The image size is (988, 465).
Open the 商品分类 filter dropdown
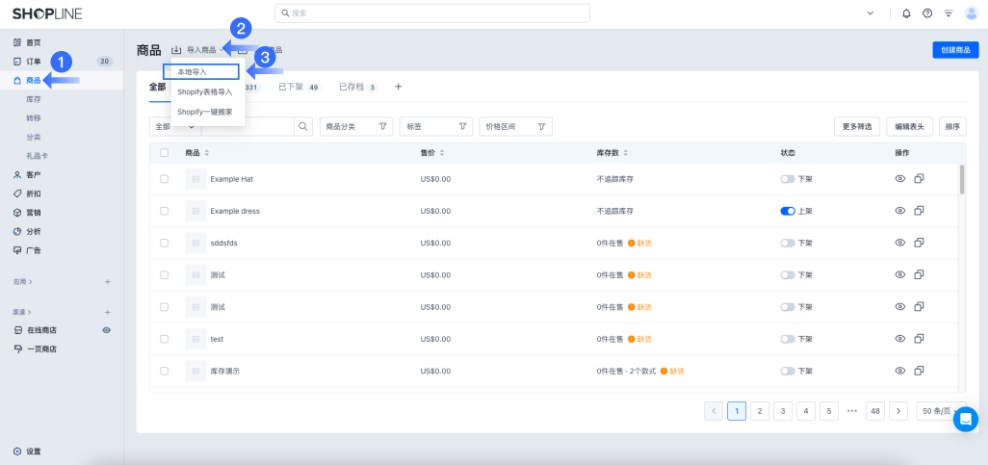click(x=356, y=127)
